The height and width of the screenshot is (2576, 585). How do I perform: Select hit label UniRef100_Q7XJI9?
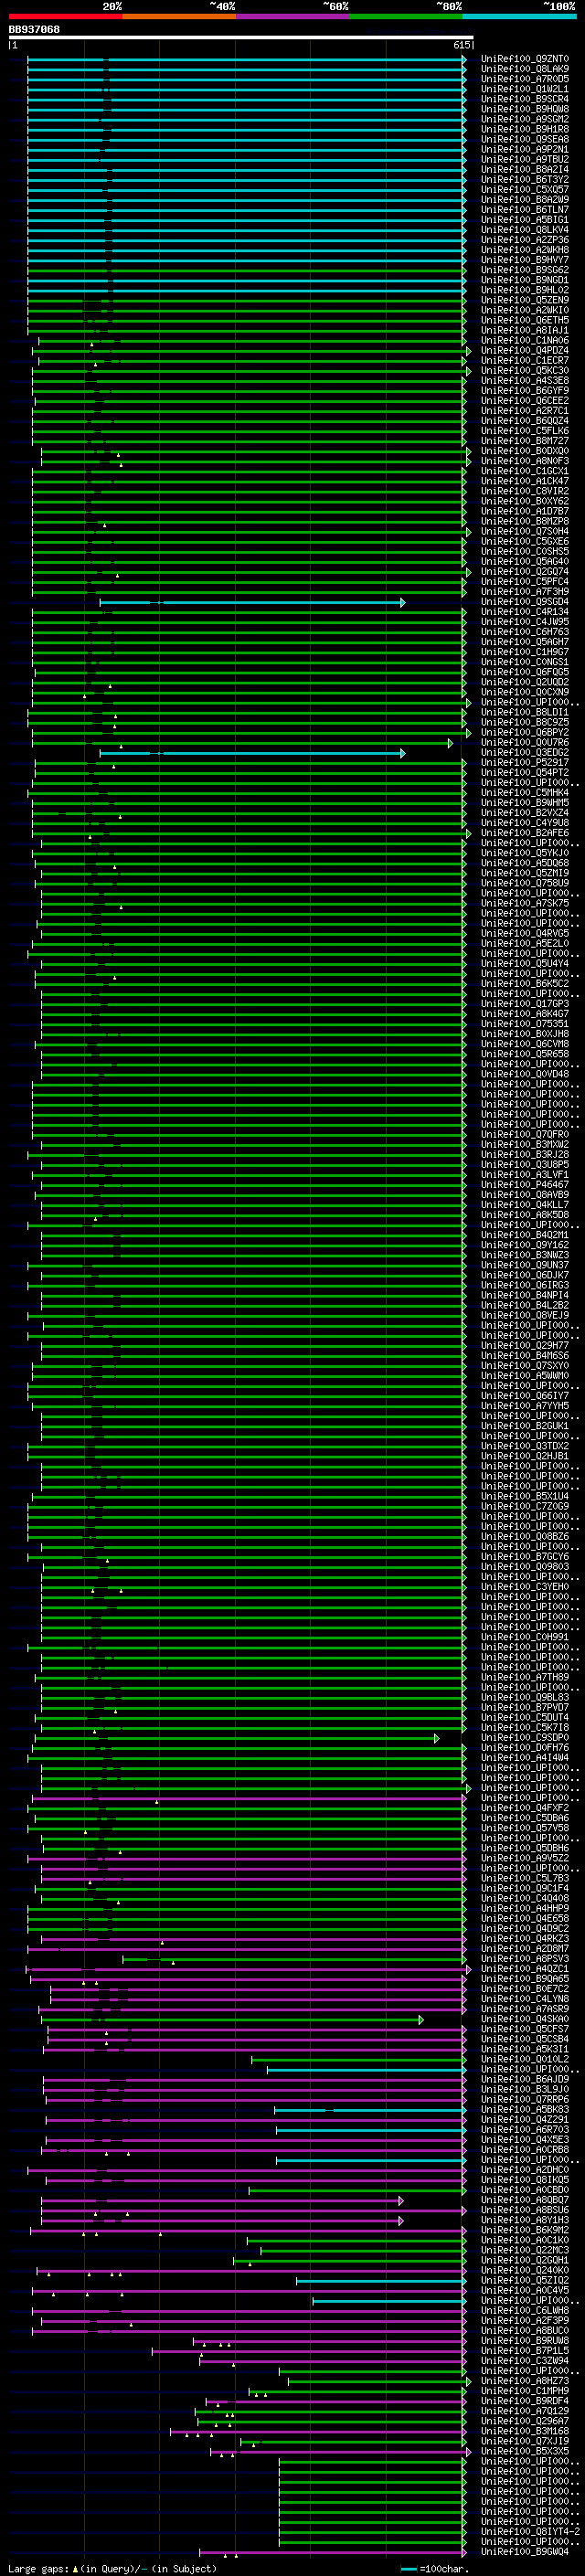click(525, 2440)
